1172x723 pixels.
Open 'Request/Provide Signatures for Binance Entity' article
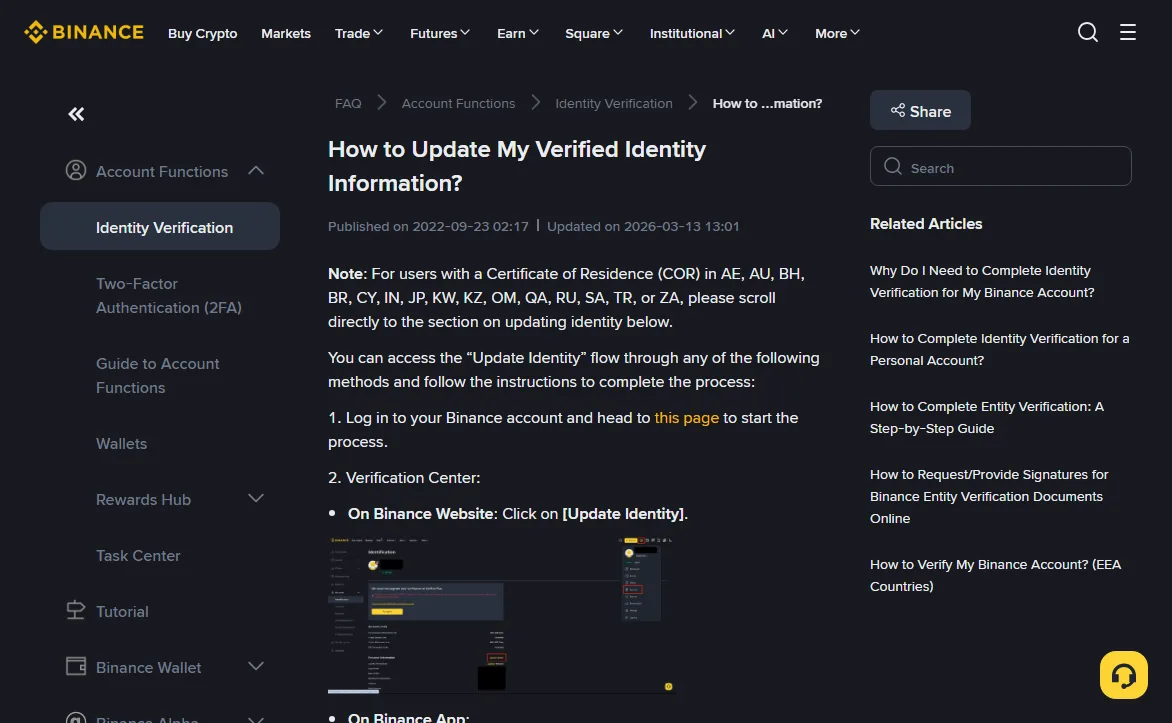(x=989, y=496)
